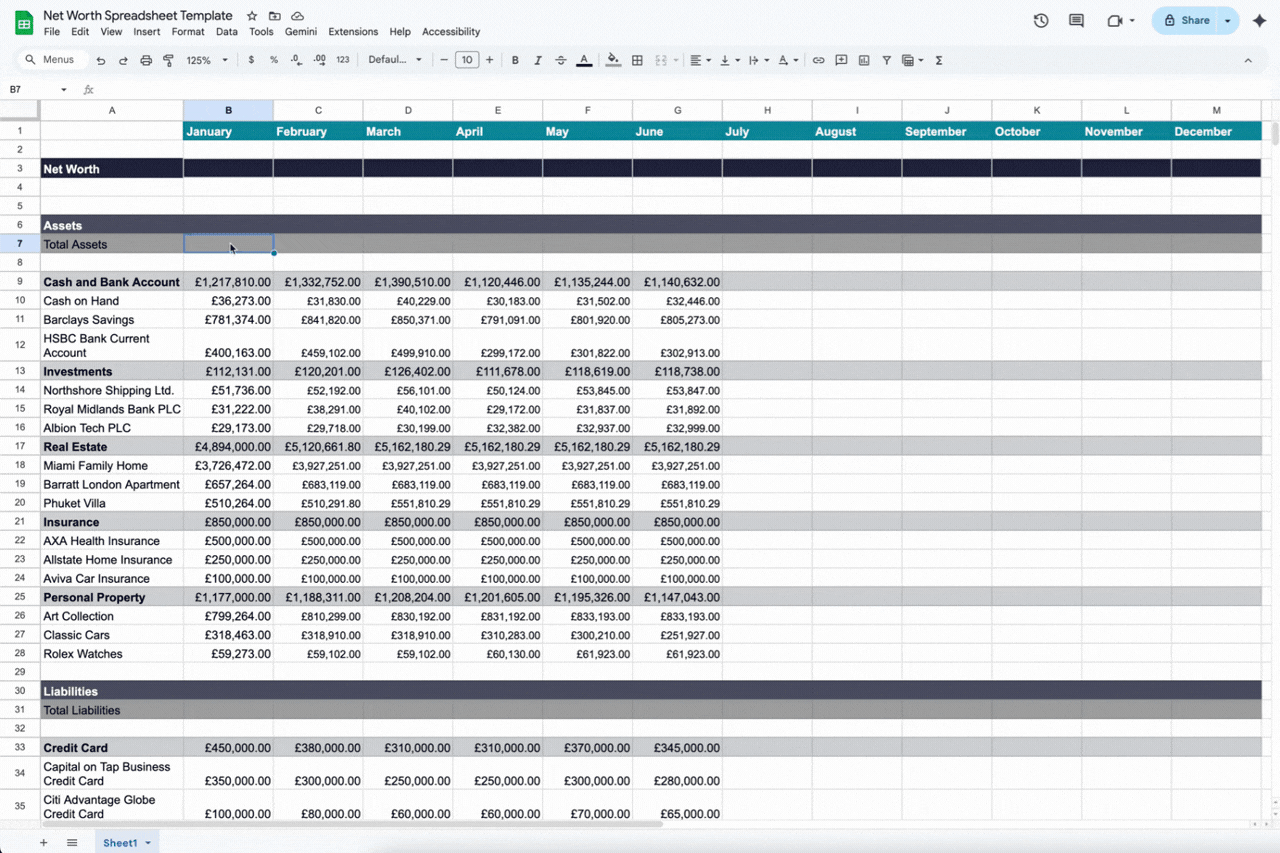This screenshot has height=853, width=1280.
Task: Click the Insert link icon
Action: tap(818, 60)
